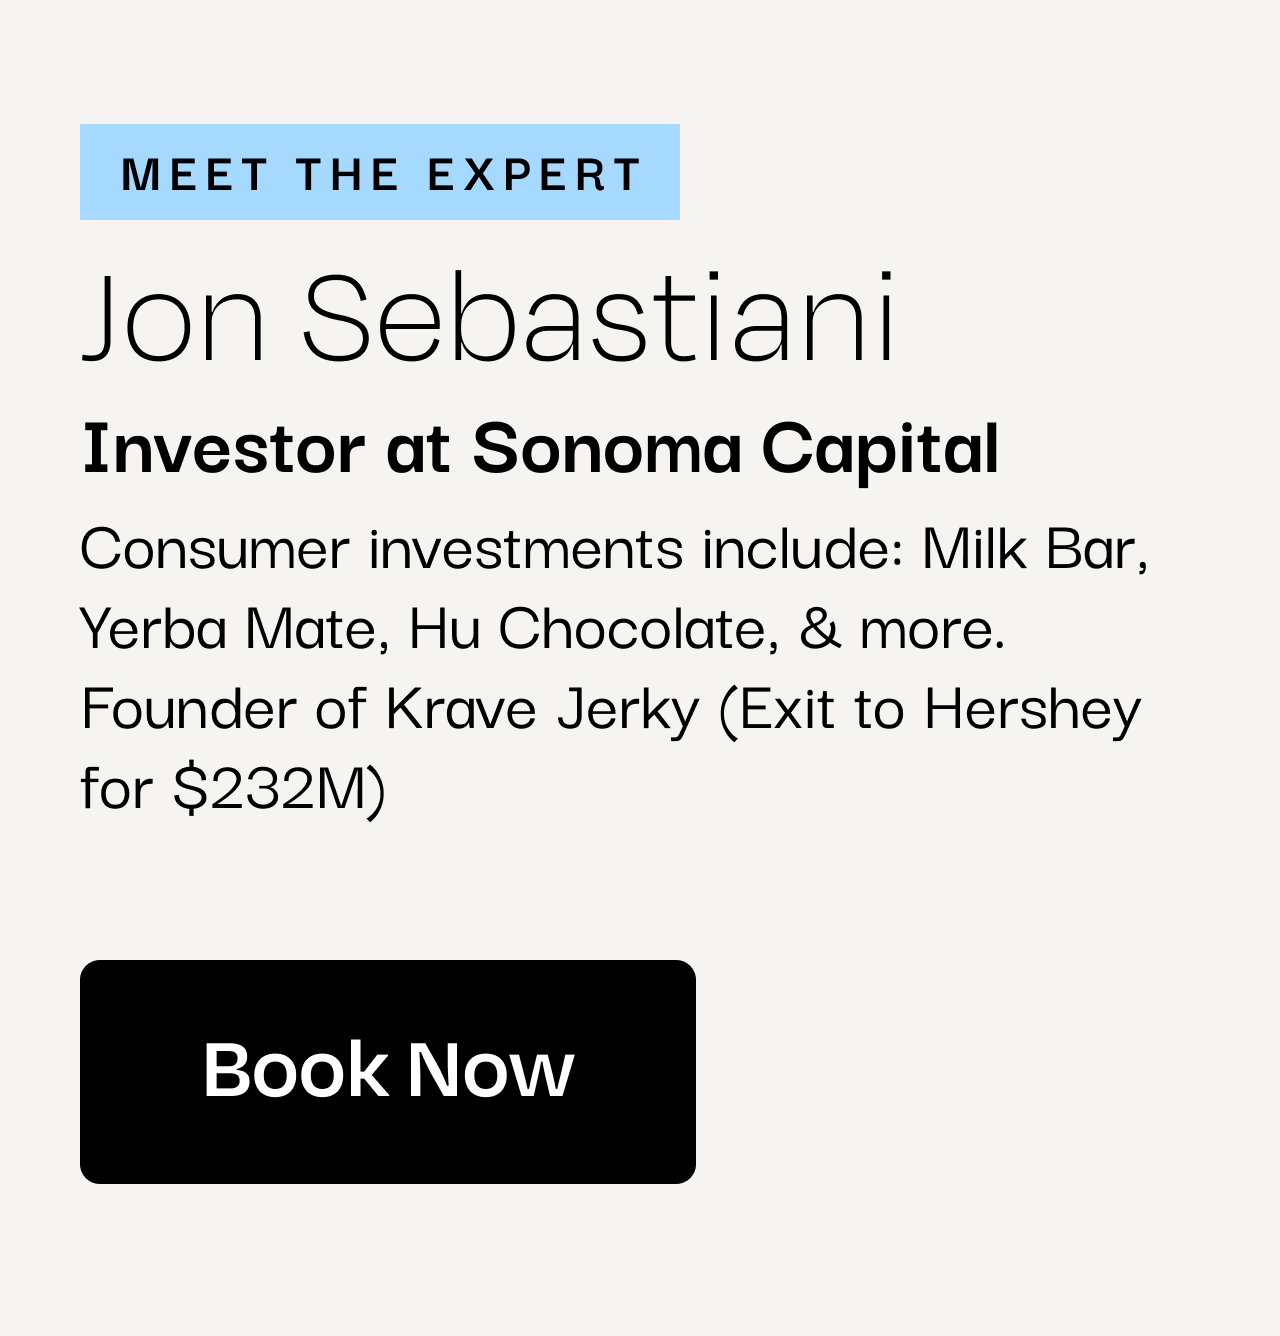This screenshot has width=1280, height=1336.
Task: Click the text & more.
Action: pos(902,628)
